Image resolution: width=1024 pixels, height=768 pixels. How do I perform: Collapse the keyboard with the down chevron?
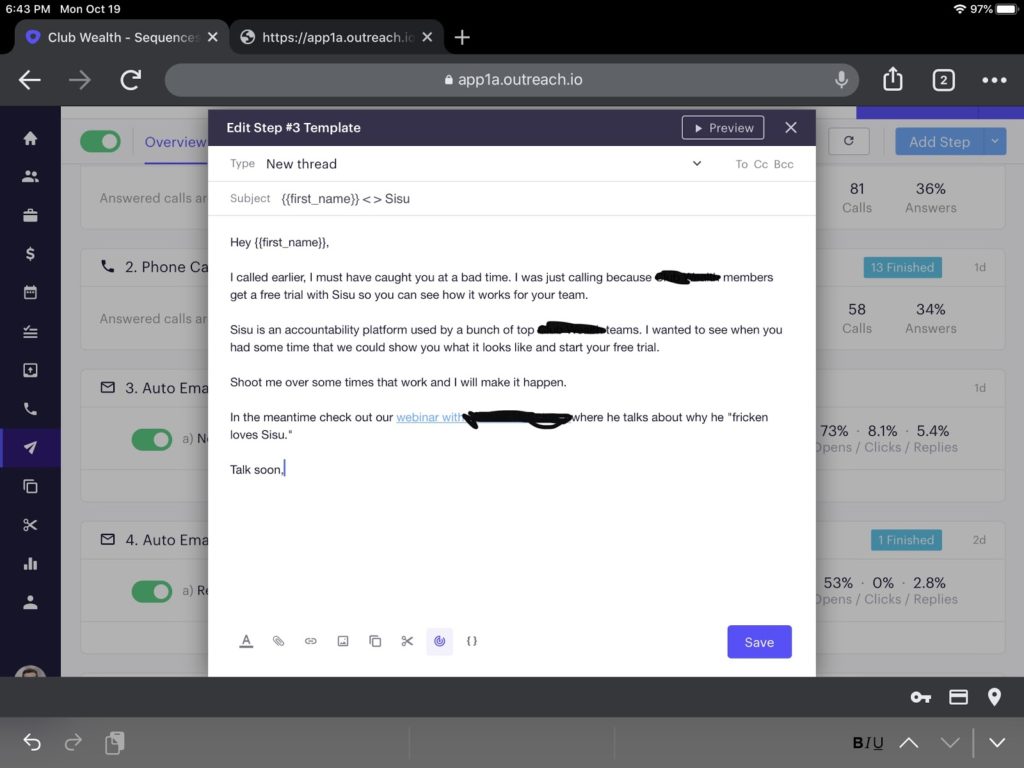click(997, 743)
